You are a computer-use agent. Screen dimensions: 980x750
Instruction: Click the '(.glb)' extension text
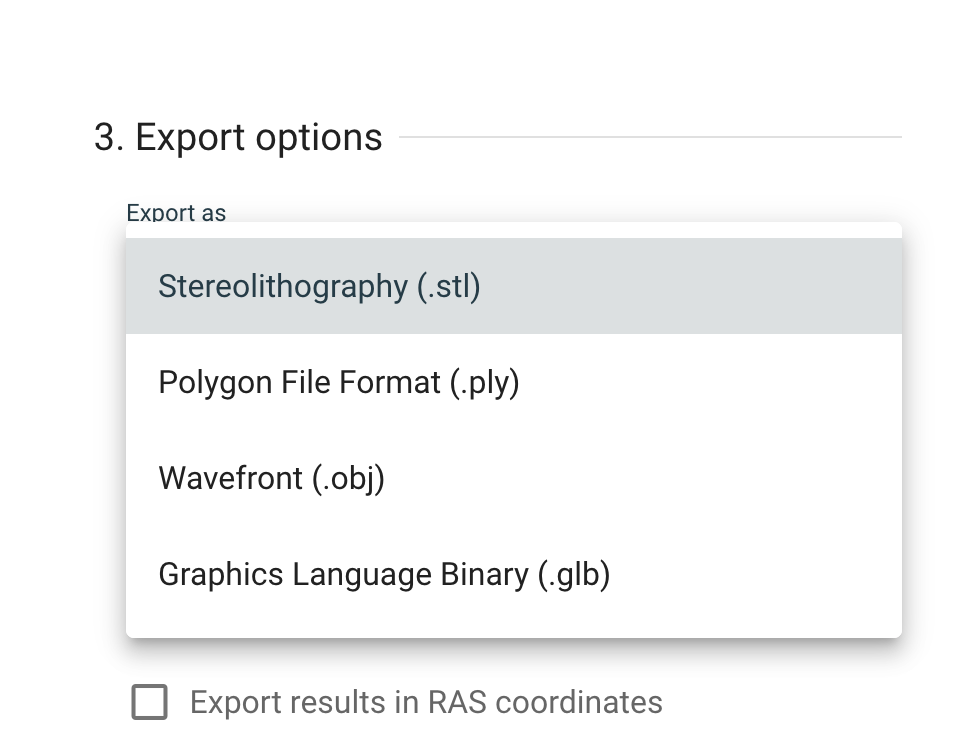pyautogui.click(x=574, y=574)
